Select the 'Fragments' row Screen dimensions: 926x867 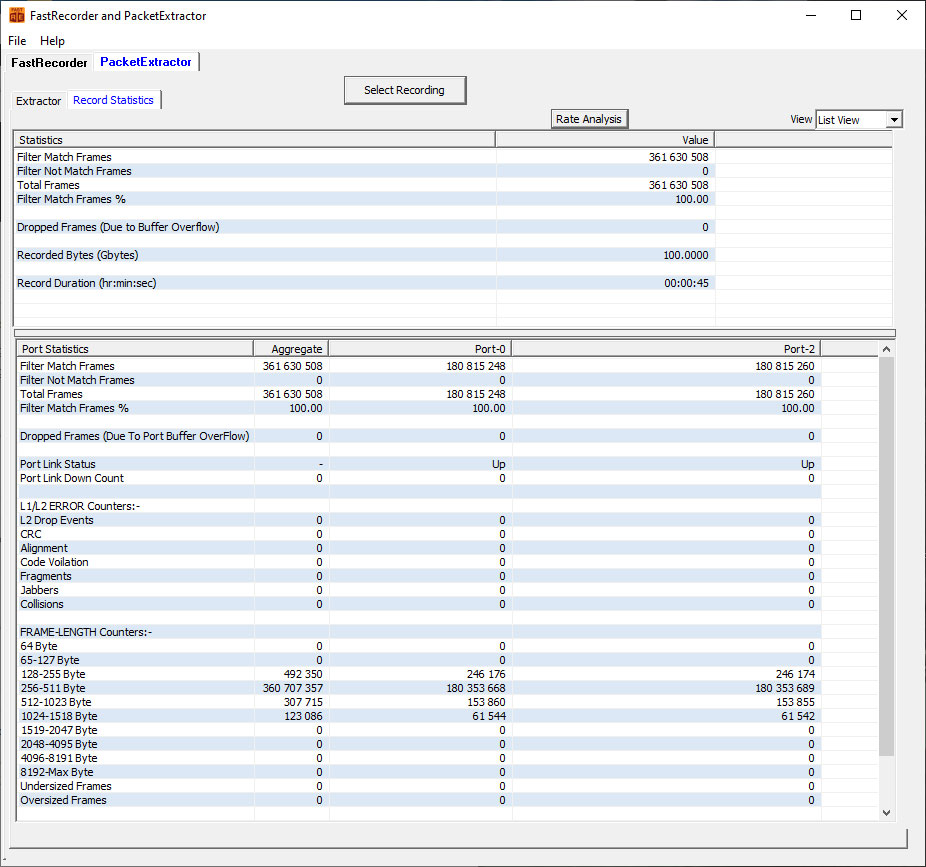pos(419,576)
